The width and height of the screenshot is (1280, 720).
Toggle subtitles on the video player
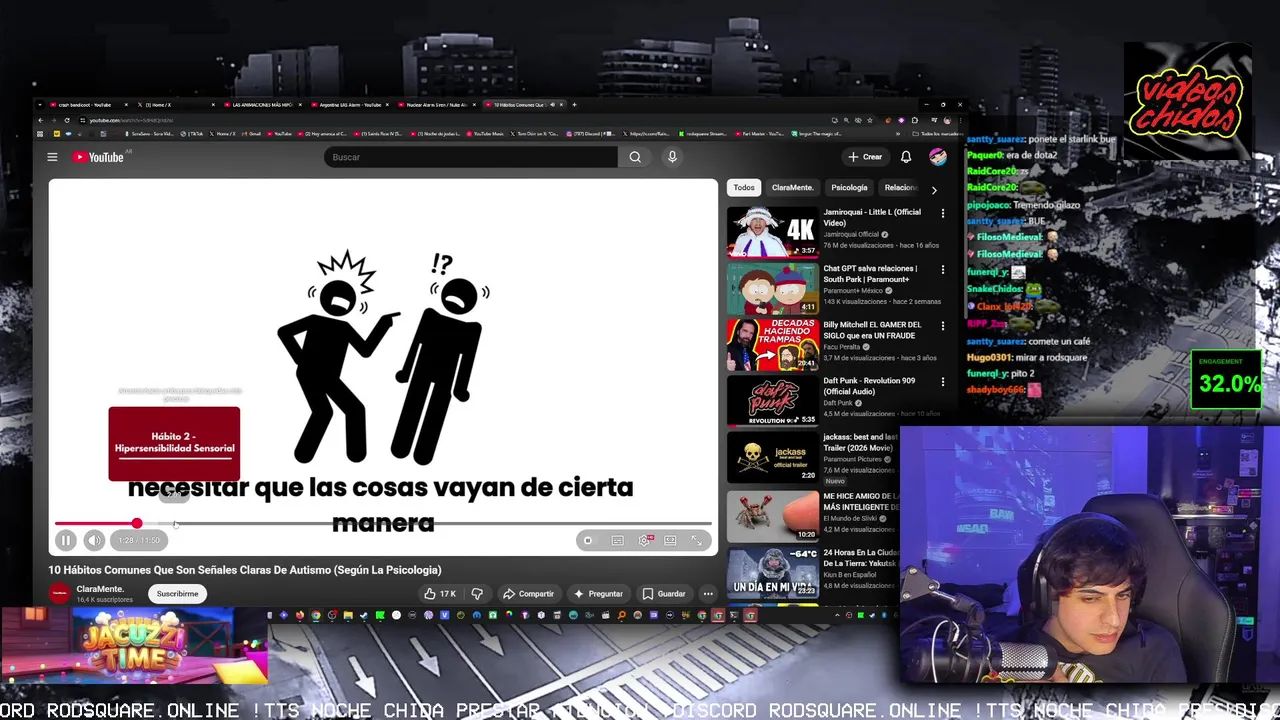point(617,540)
